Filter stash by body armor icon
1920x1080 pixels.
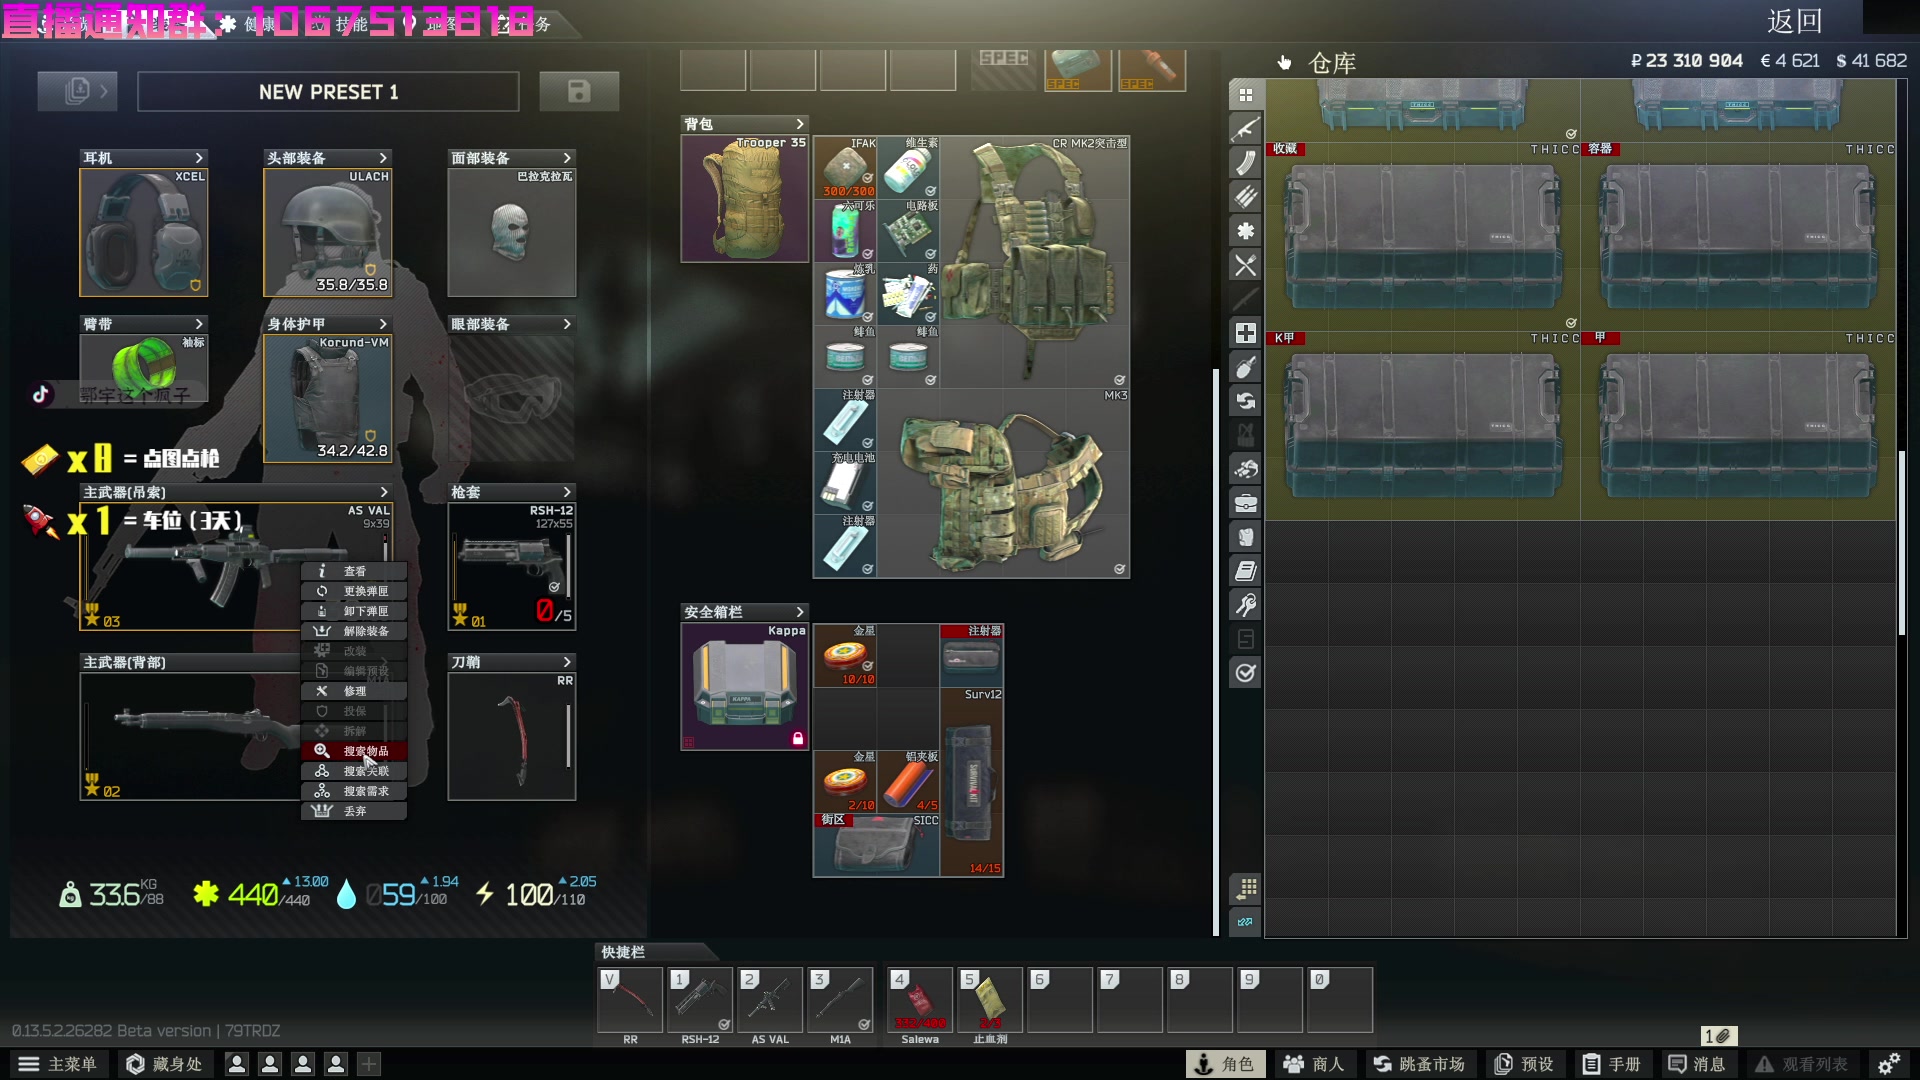1245,537
